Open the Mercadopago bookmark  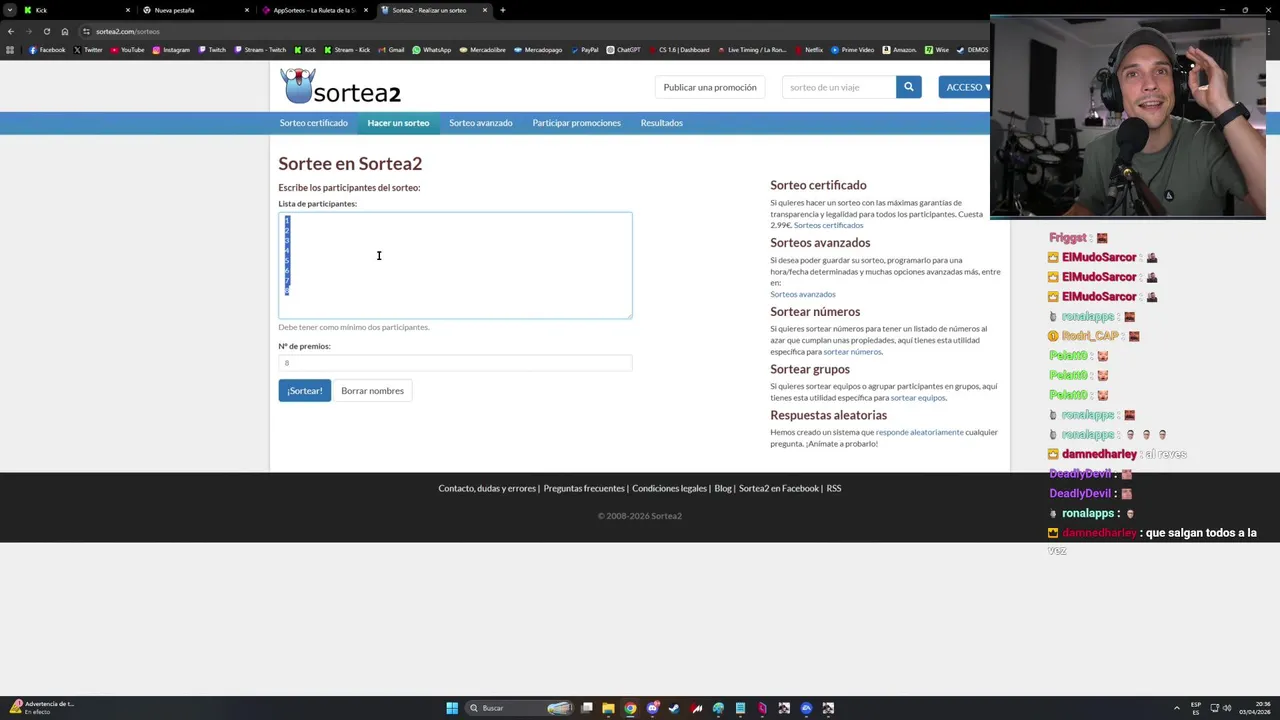click(538, 50)
